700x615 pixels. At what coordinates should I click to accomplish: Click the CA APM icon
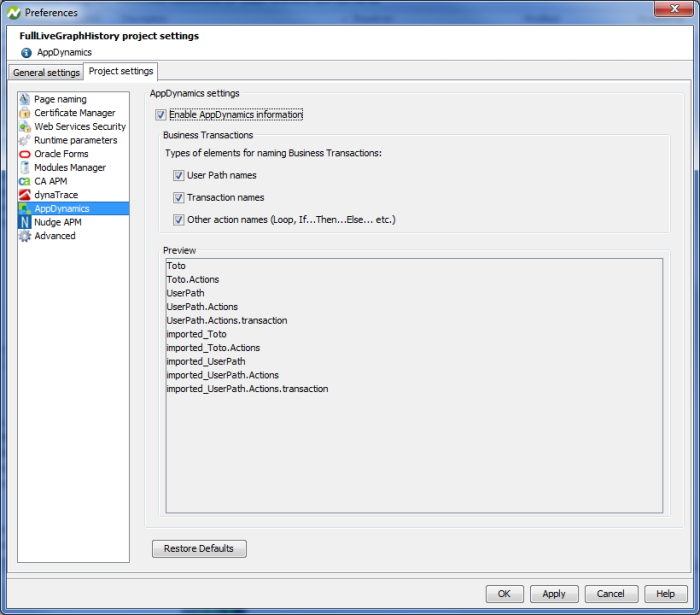click(25, 181)
